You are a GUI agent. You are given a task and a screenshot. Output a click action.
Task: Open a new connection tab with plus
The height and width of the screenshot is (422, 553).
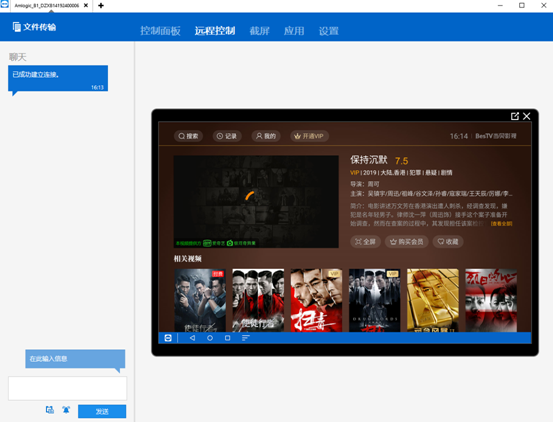[x=101, y=5]
